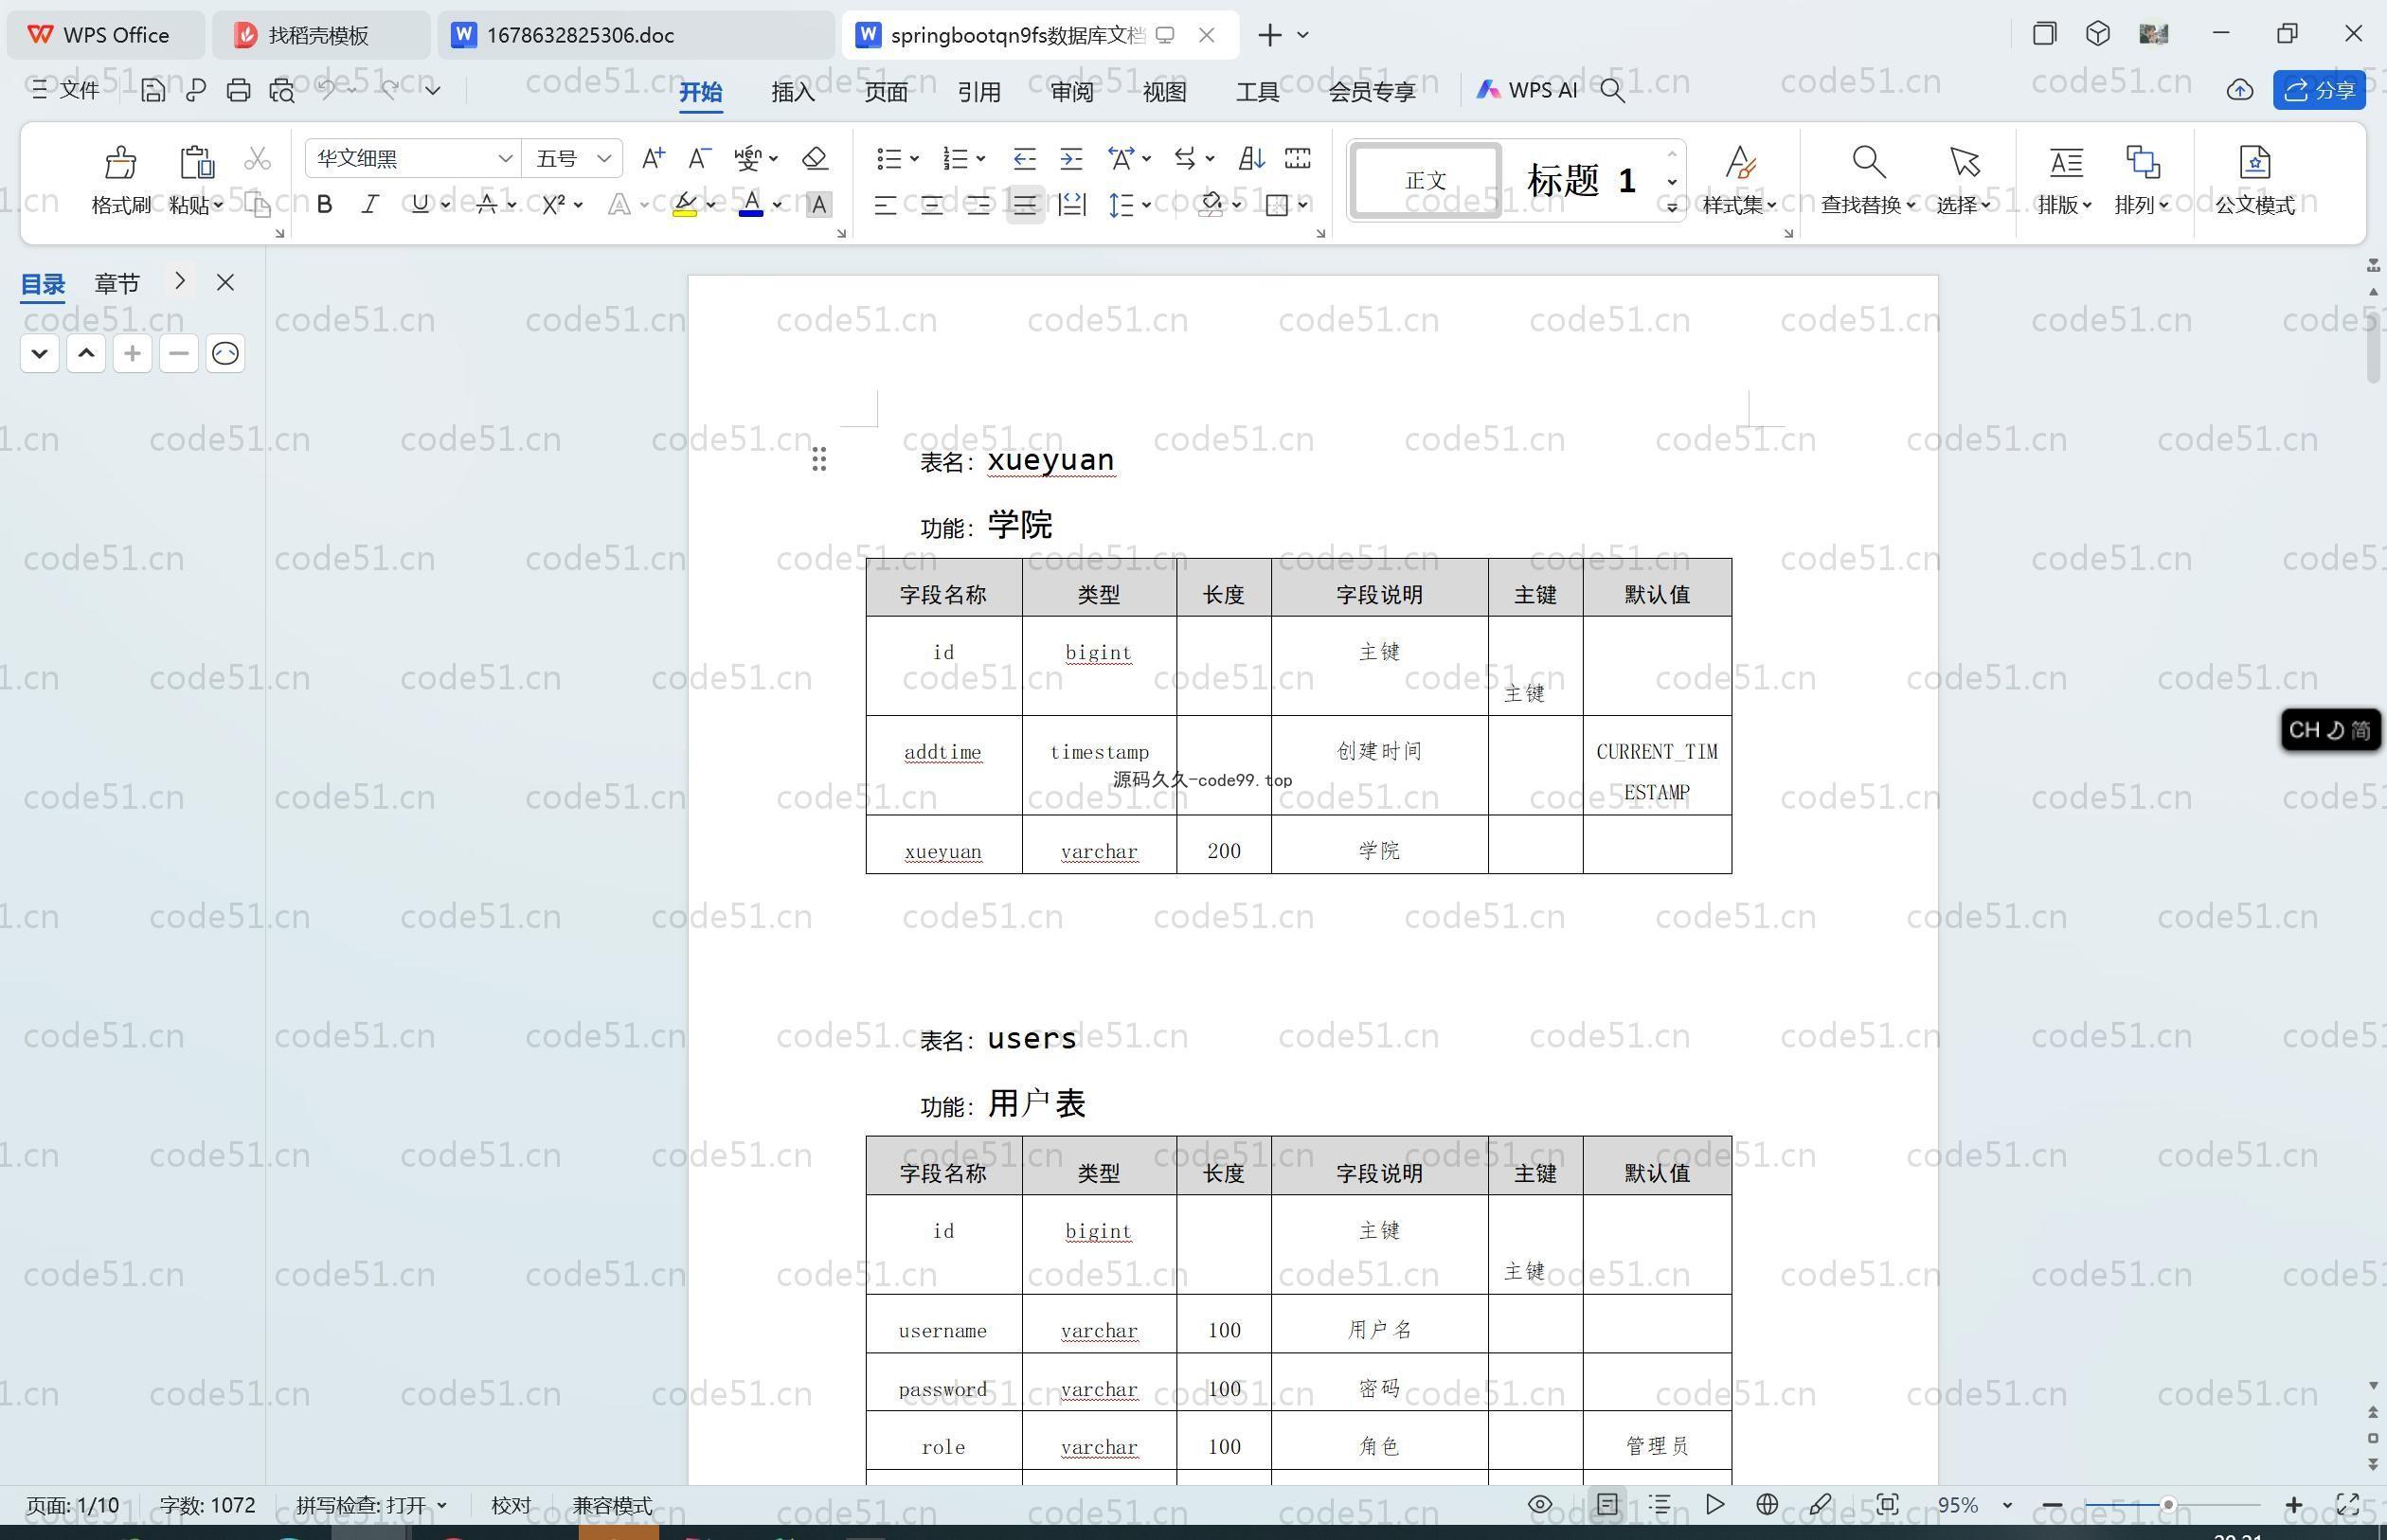Toggle Superscript formatting
This screenshot has width=2387, height=1540.
pyautogui.click(x=553, y=205)
